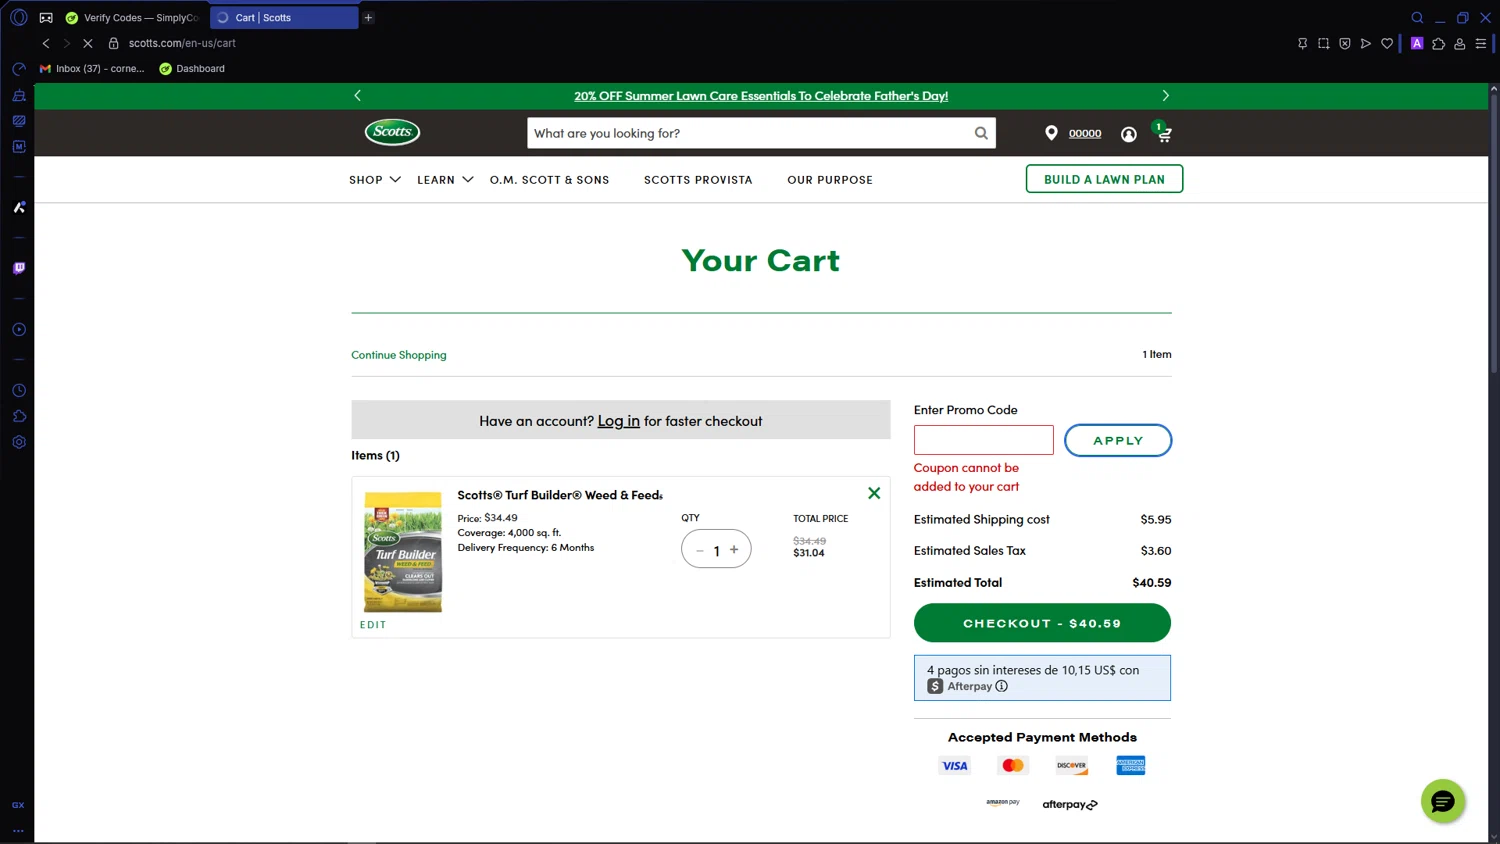The height and width of the screenshot is (844, 1500).
Task: Open the profile account icon in browser toolbar
Action: point(1460,43)
